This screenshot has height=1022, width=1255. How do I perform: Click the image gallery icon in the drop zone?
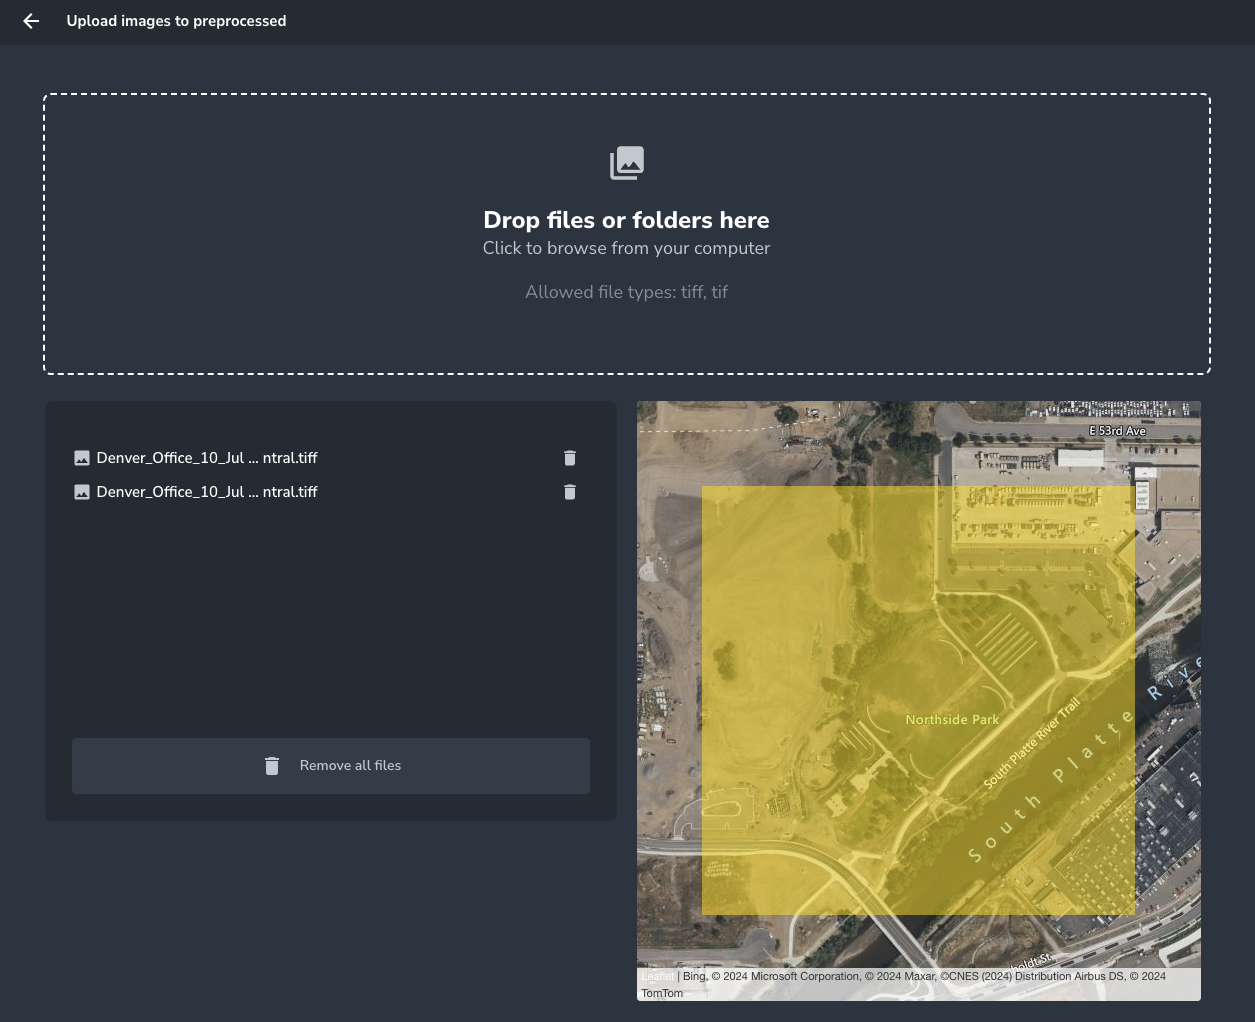(x=627, y=163)
